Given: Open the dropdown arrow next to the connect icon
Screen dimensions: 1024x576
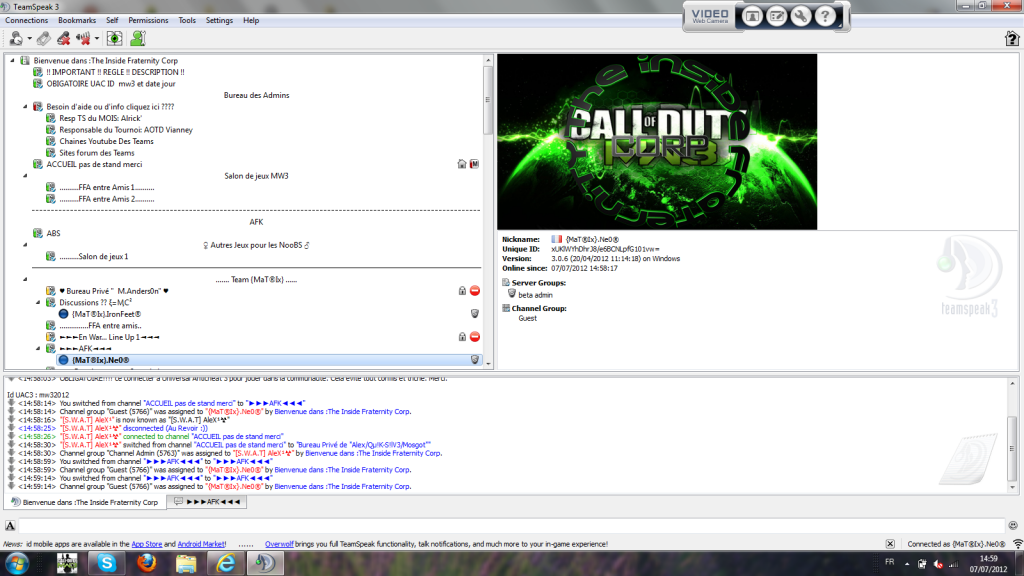Looking at the screenshot, I should (x=29, y=39).
